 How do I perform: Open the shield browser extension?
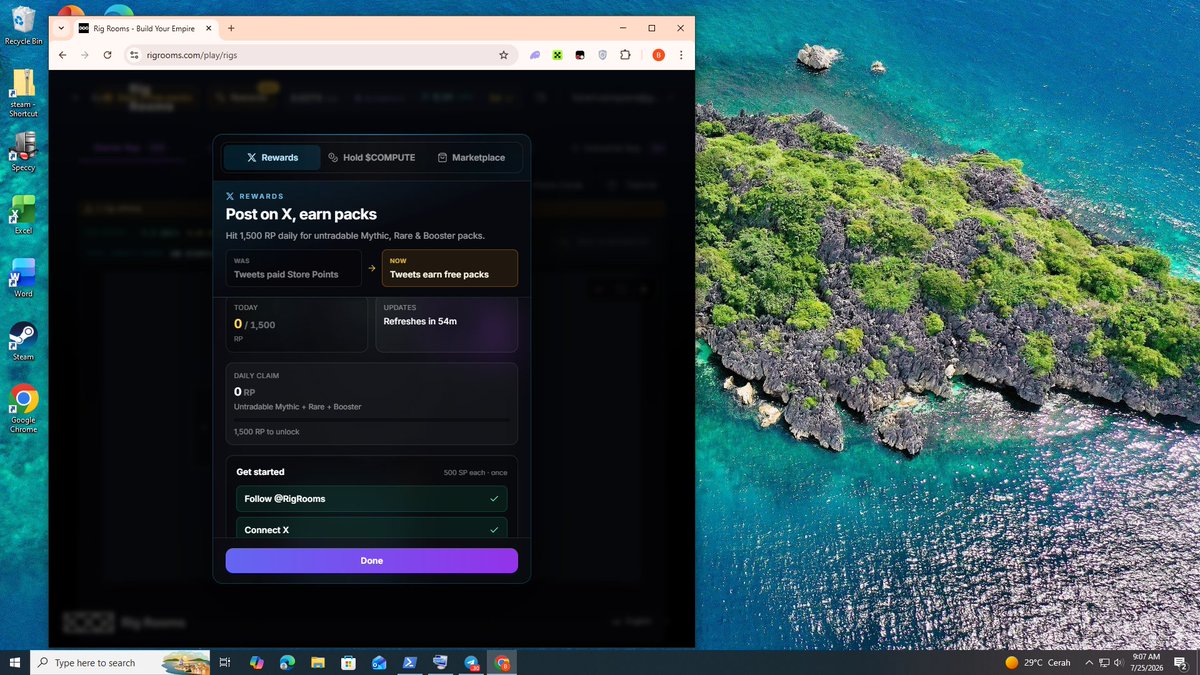[x=602, y=55]
